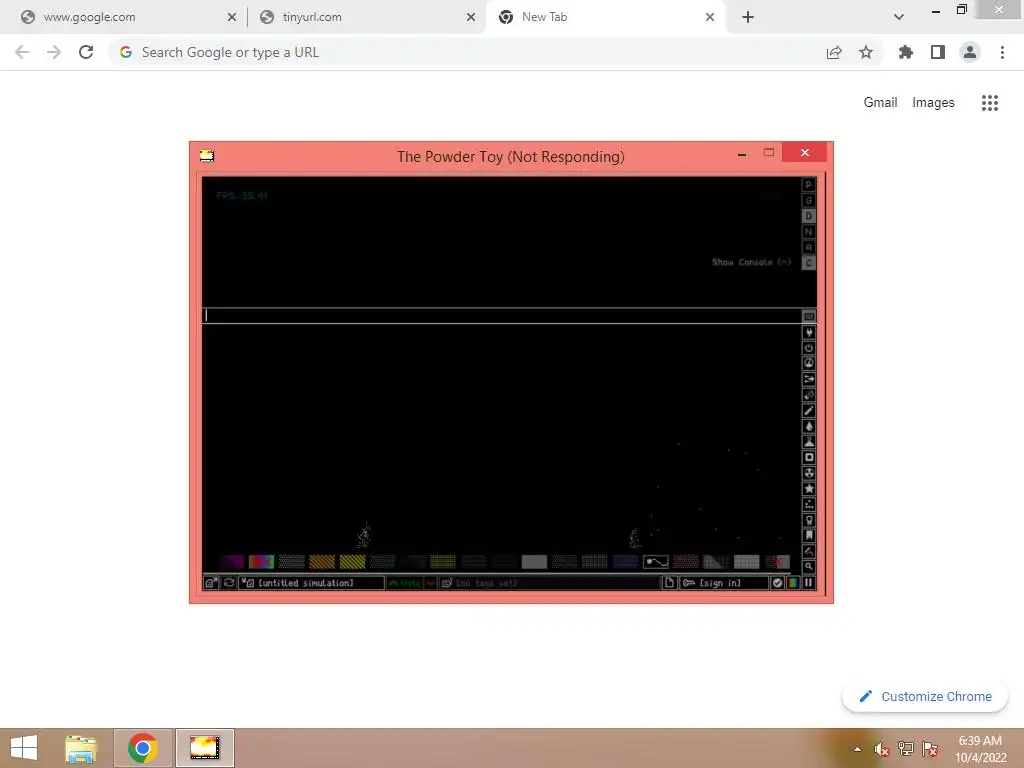Open the rainbow renderer options icon

click(x=793, y=583)
